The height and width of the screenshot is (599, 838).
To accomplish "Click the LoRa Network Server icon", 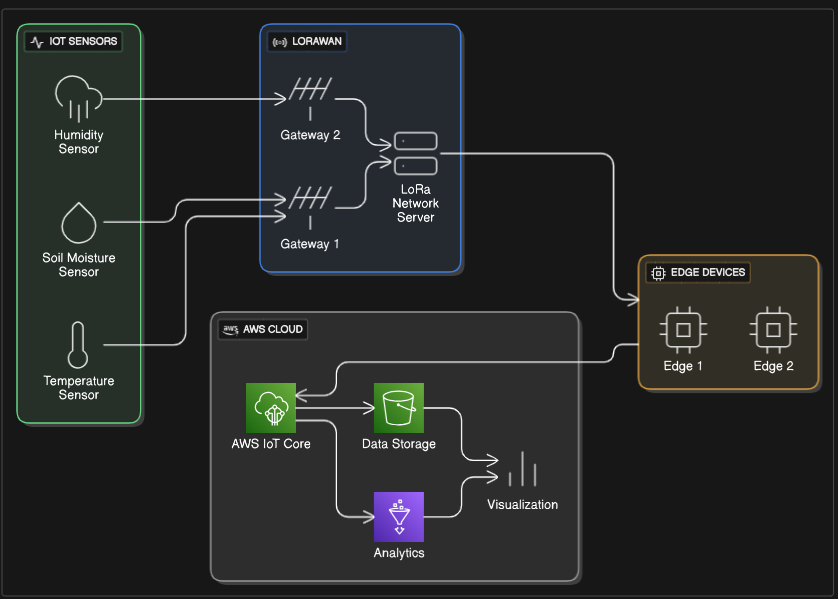I will [x=415, y=153].
